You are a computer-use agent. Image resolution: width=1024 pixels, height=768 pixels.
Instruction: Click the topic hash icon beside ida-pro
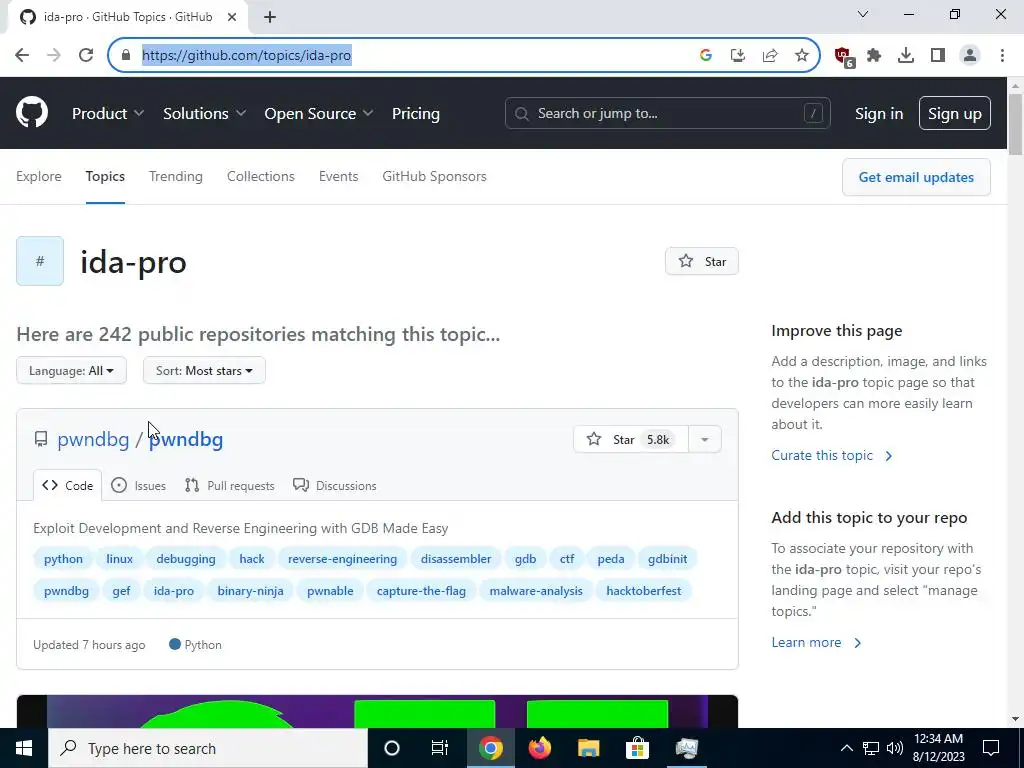tap(40, 261)
